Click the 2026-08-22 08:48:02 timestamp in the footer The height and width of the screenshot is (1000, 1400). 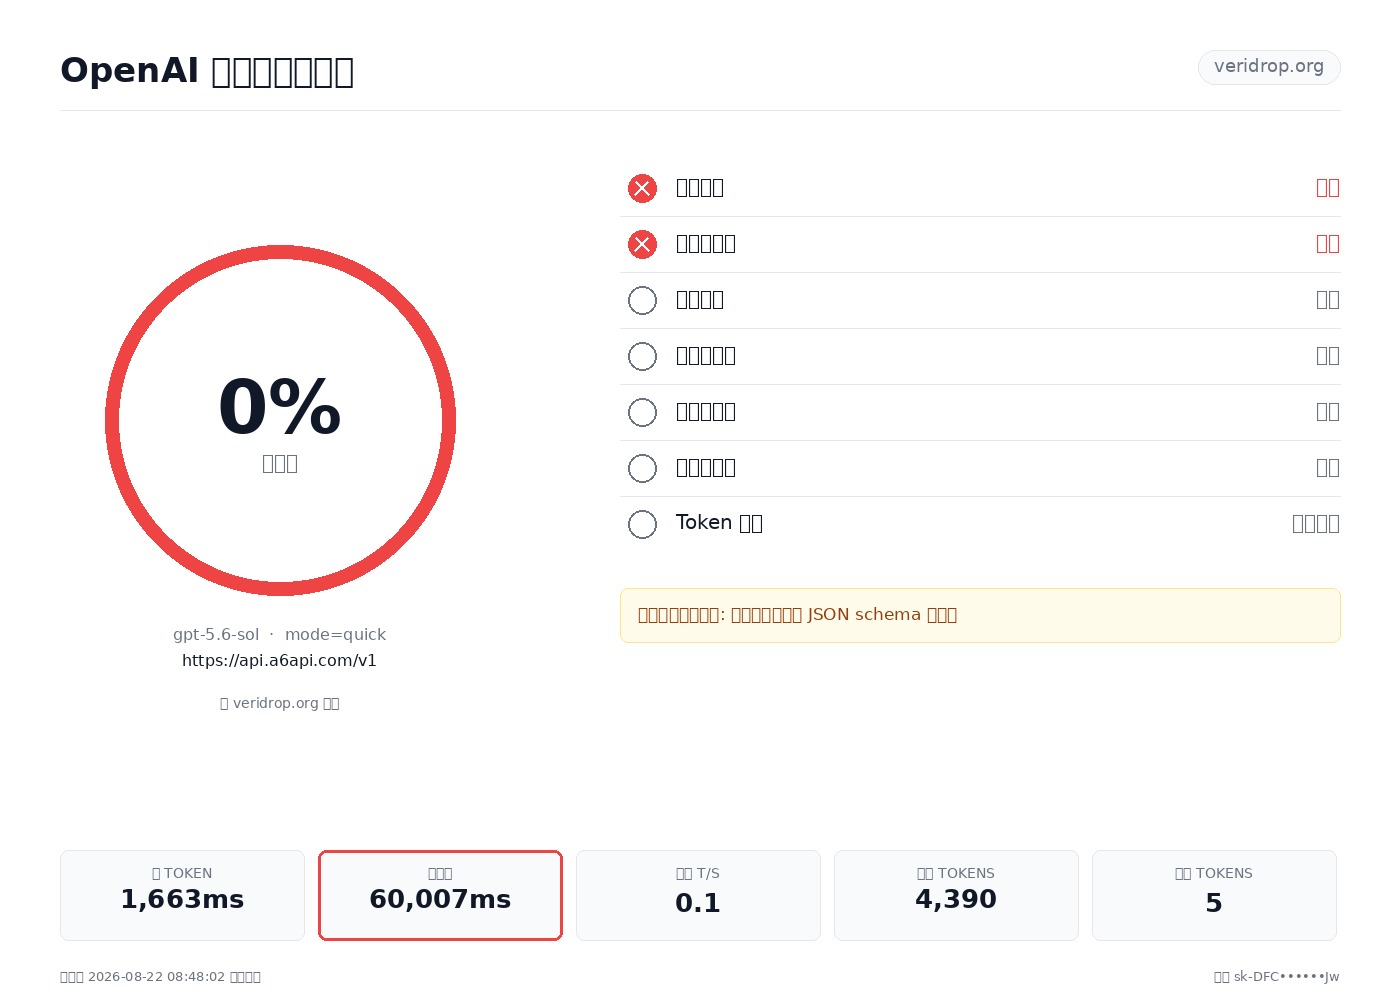[x=156, y=977]
